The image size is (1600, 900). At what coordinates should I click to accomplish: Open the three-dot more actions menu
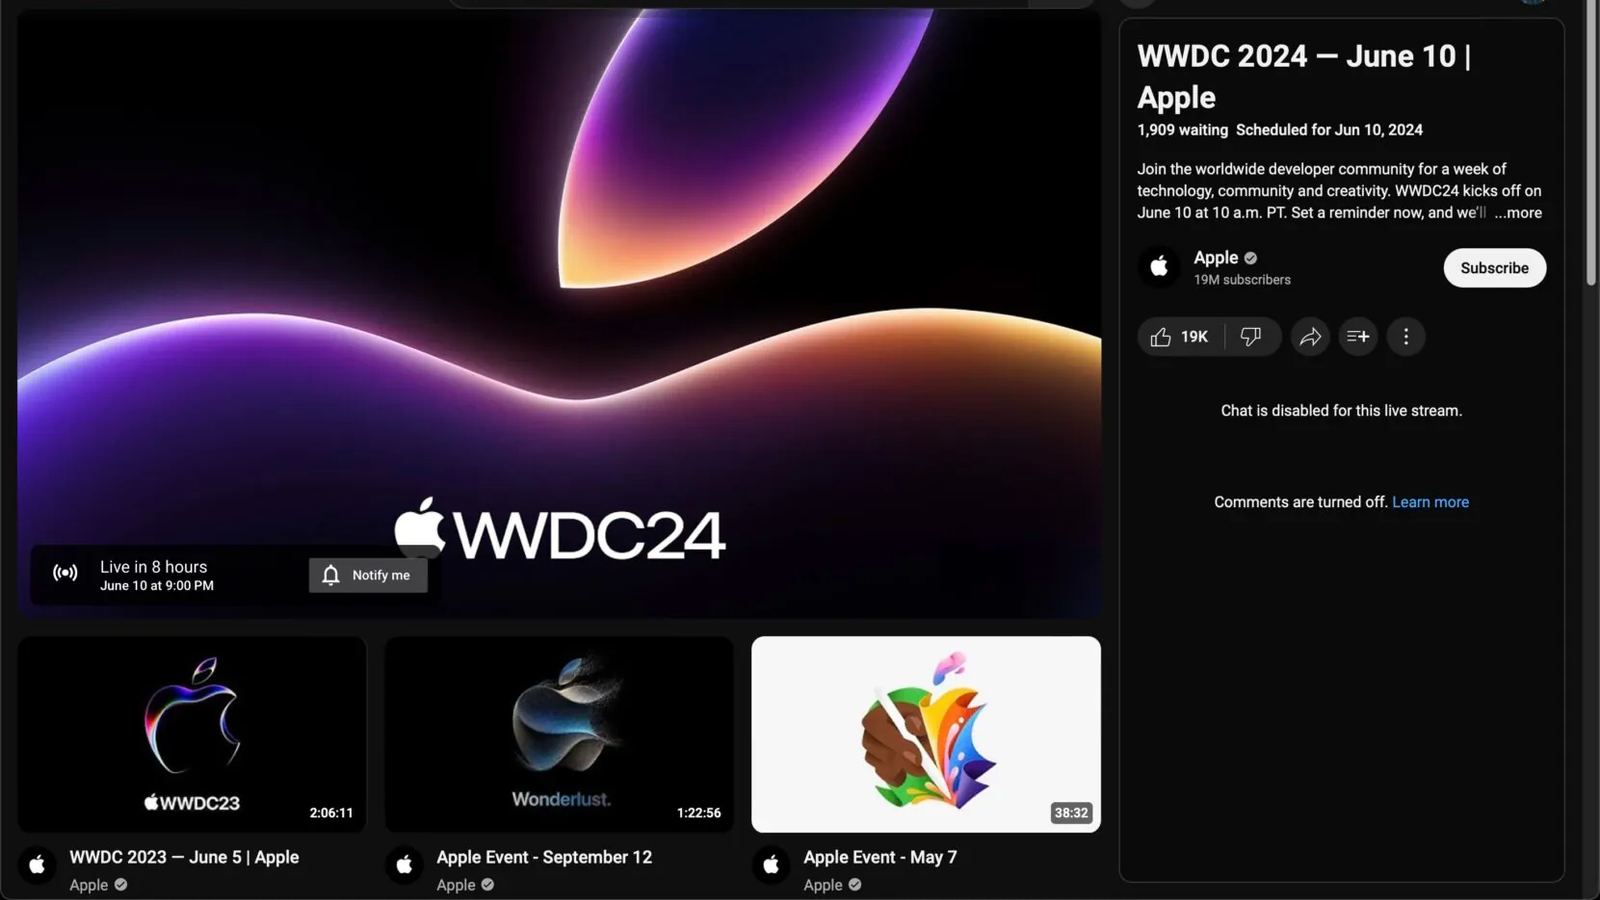(1406, 337)
